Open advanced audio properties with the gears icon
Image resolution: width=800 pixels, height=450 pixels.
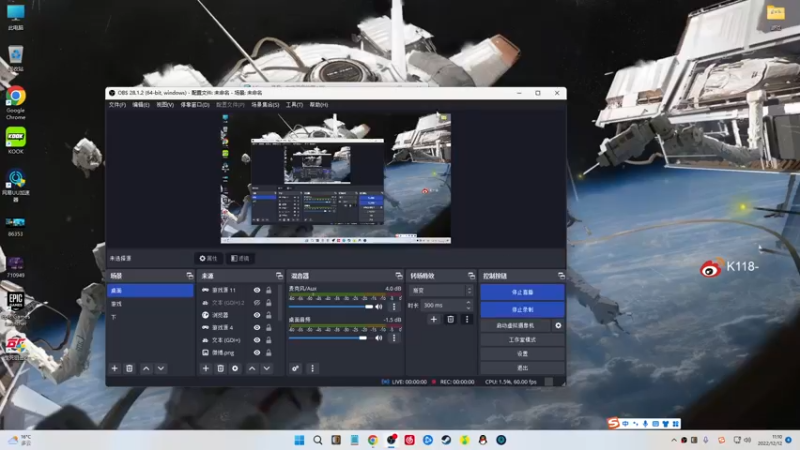[295, 368]
